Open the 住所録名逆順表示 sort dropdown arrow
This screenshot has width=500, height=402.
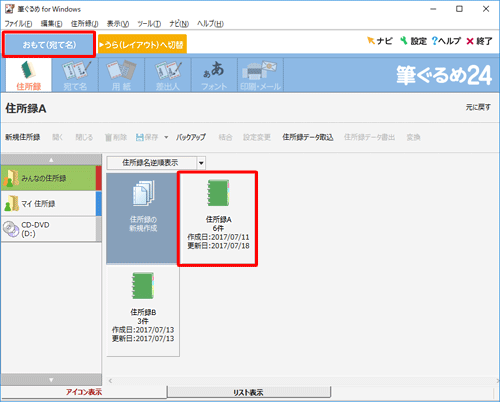(201, 163)
